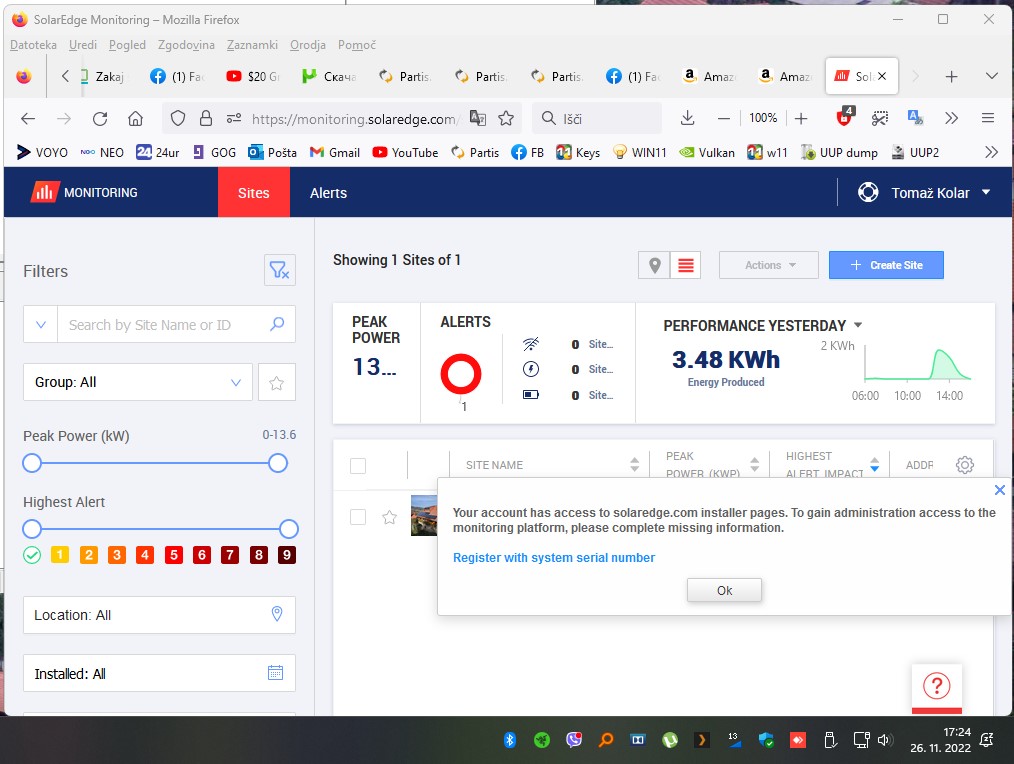
Task: Open the help question mark widget
Action: 936,686
